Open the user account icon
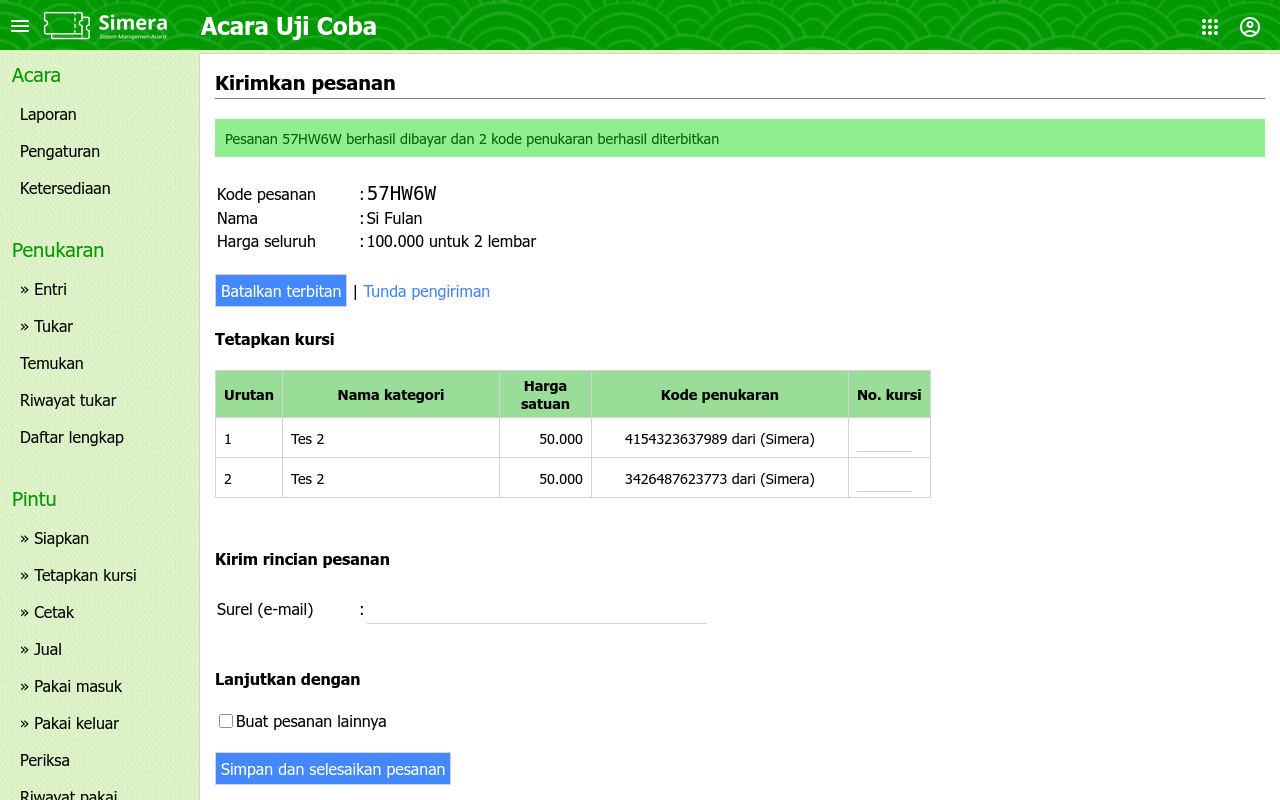Viewport: 1280px width, 800px height. [x=1250, y=27]
